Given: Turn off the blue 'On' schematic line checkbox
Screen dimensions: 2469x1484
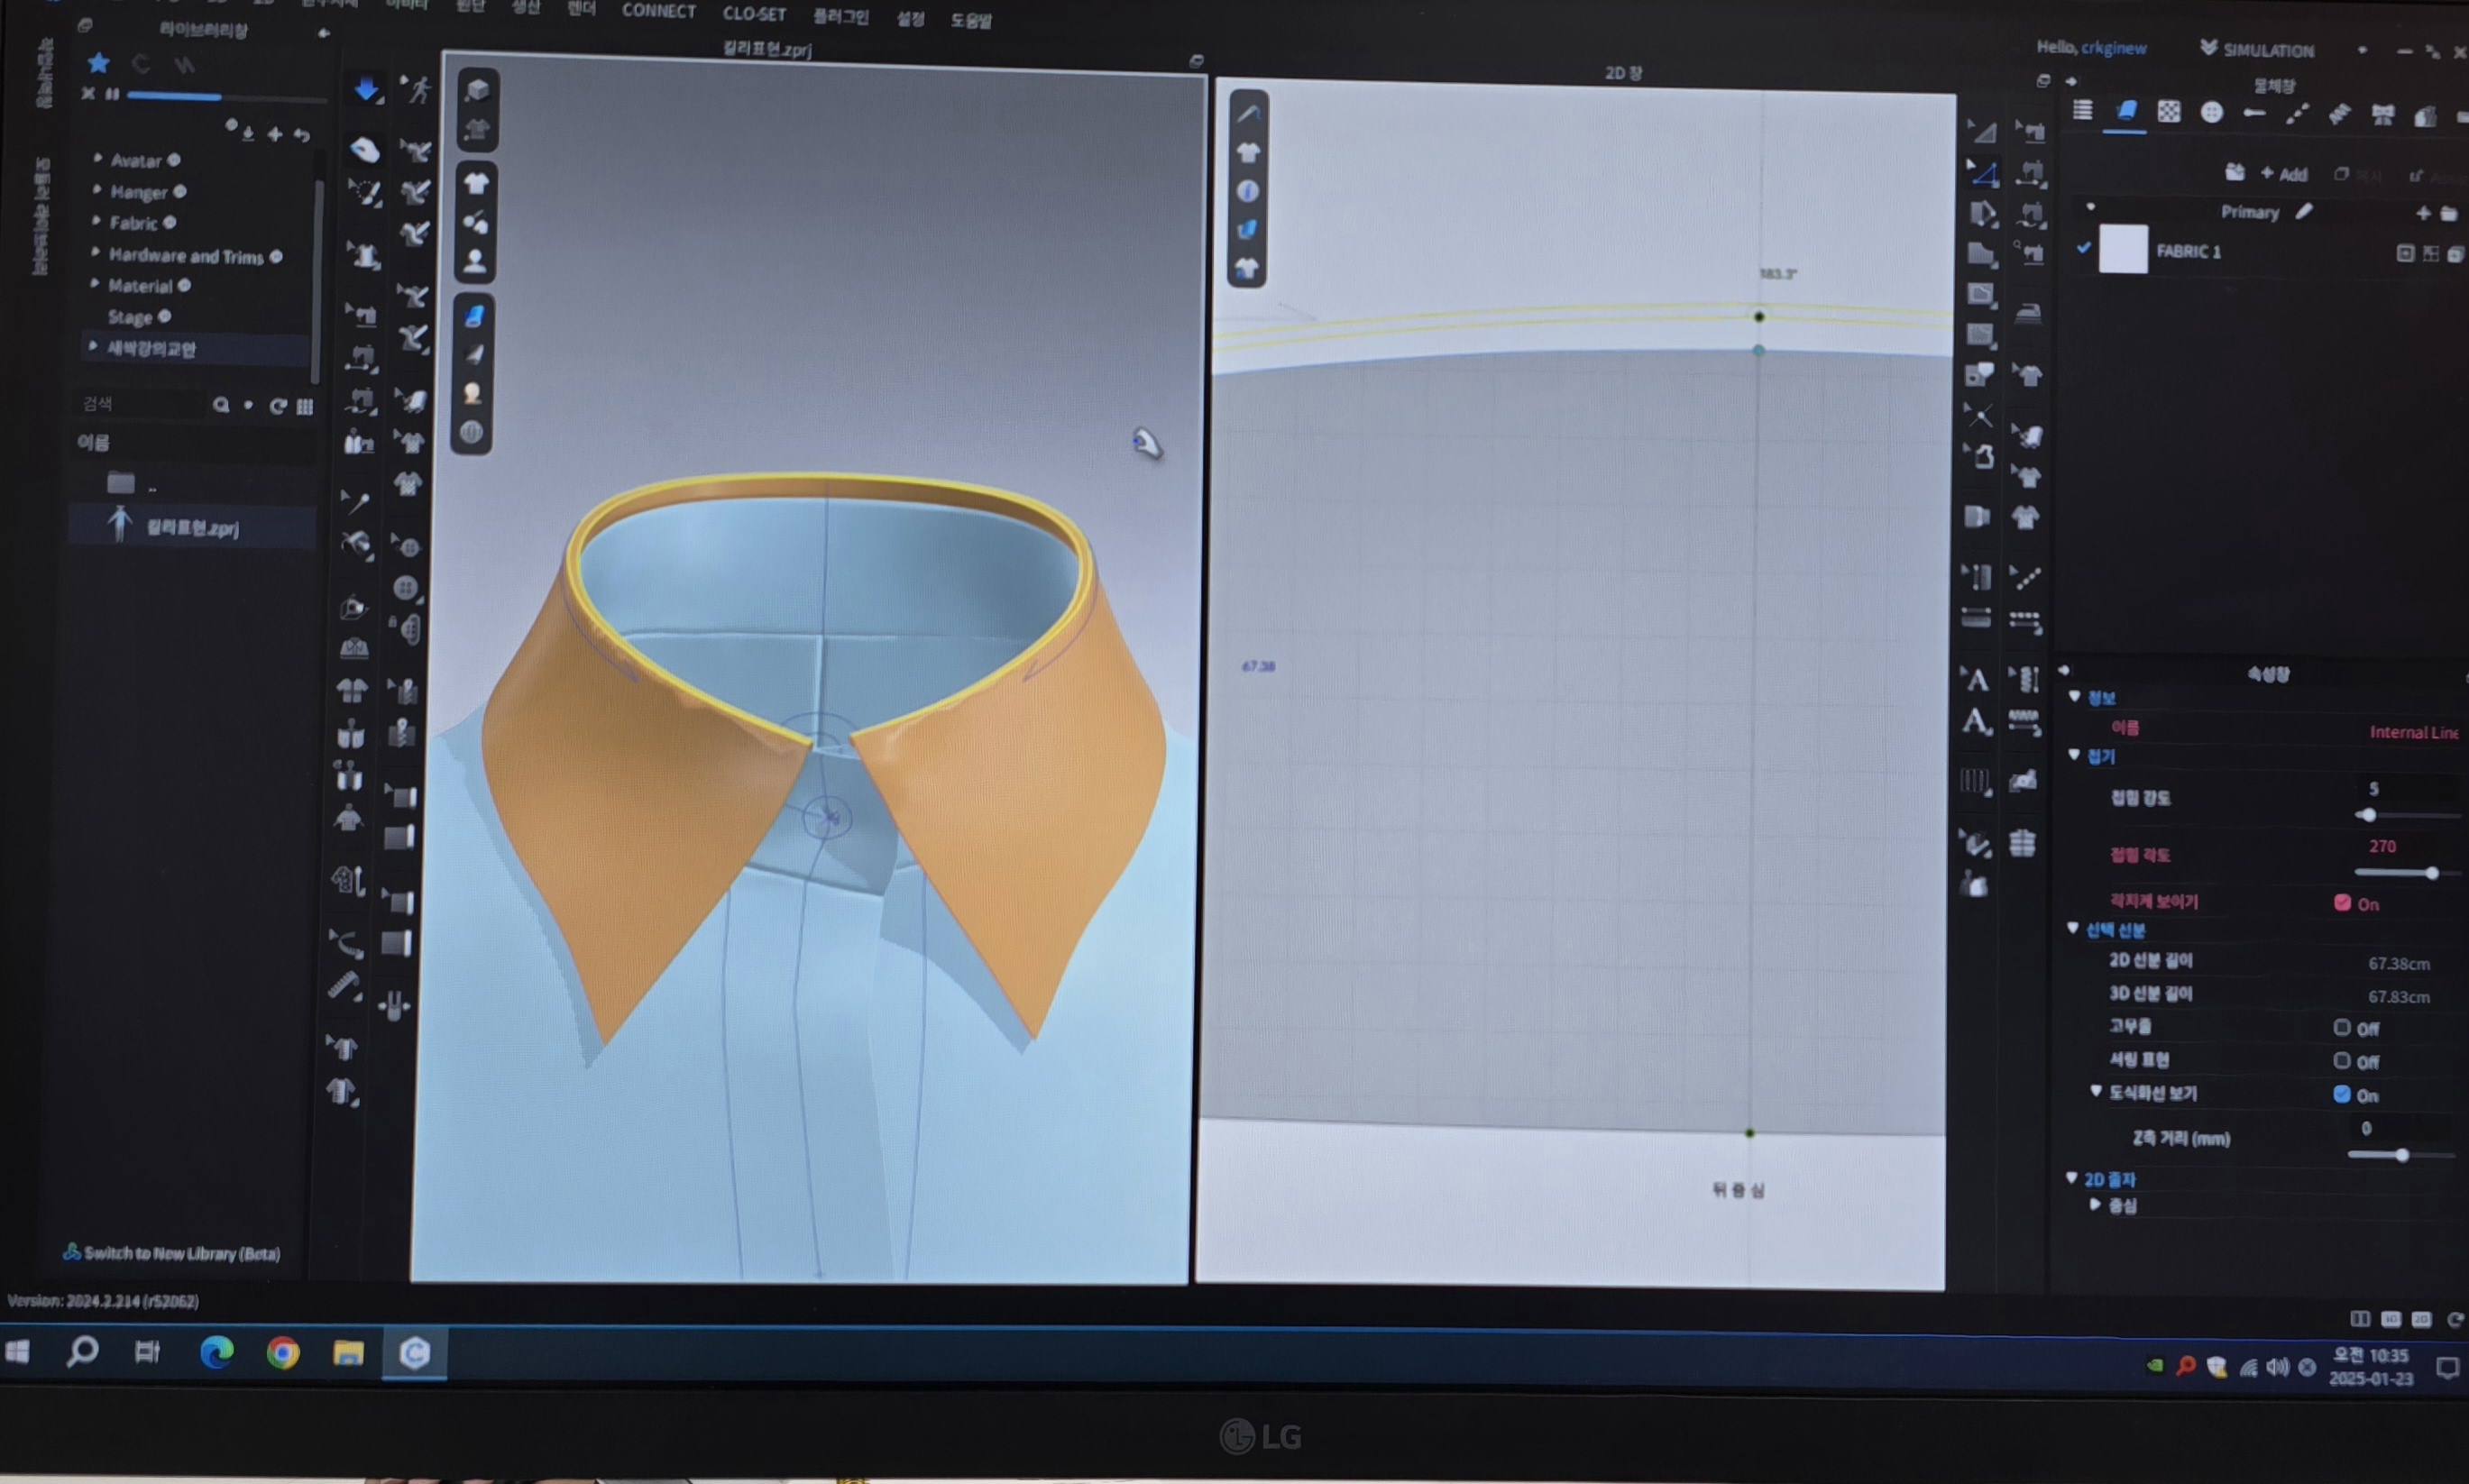Looking at the screenshot, I should (x=2341, y=1094).
